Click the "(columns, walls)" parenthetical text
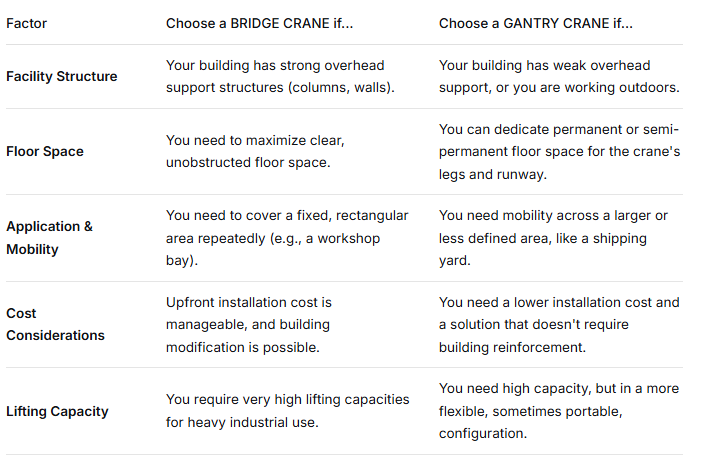The height and width of the screenshot is (455, 709). tap(343, 87)
